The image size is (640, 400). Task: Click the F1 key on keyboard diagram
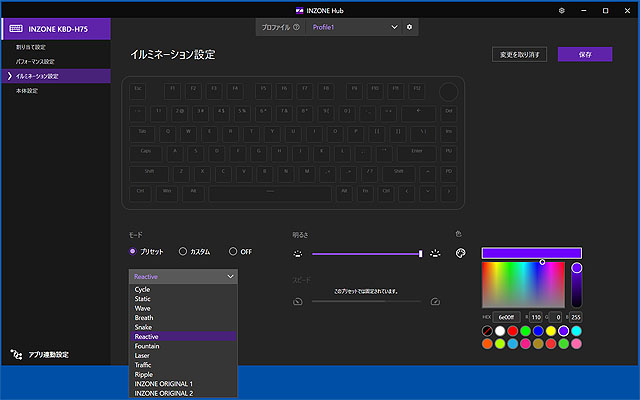pos(173,91)
